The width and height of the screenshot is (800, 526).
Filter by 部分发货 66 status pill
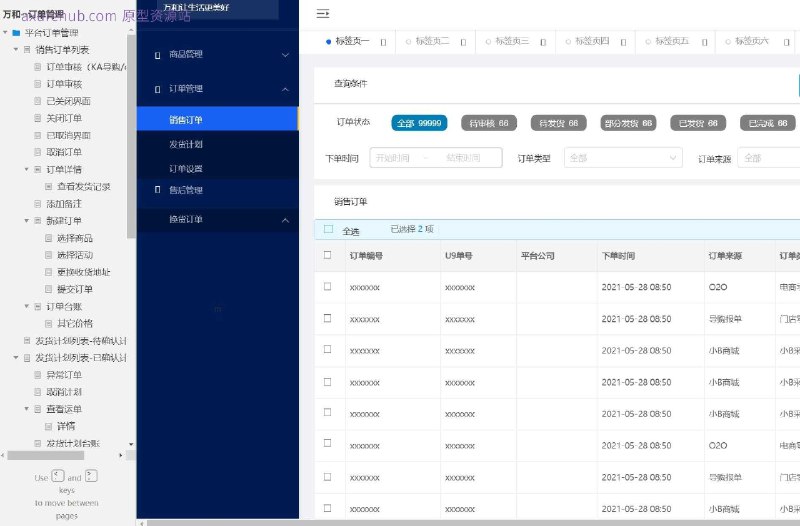click(629, 123)
